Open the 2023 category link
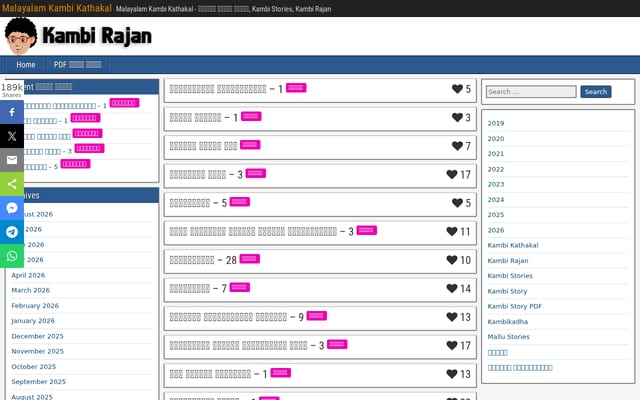Screen dimensions: 640x400 pyautogui.click(x=496, y=184)
